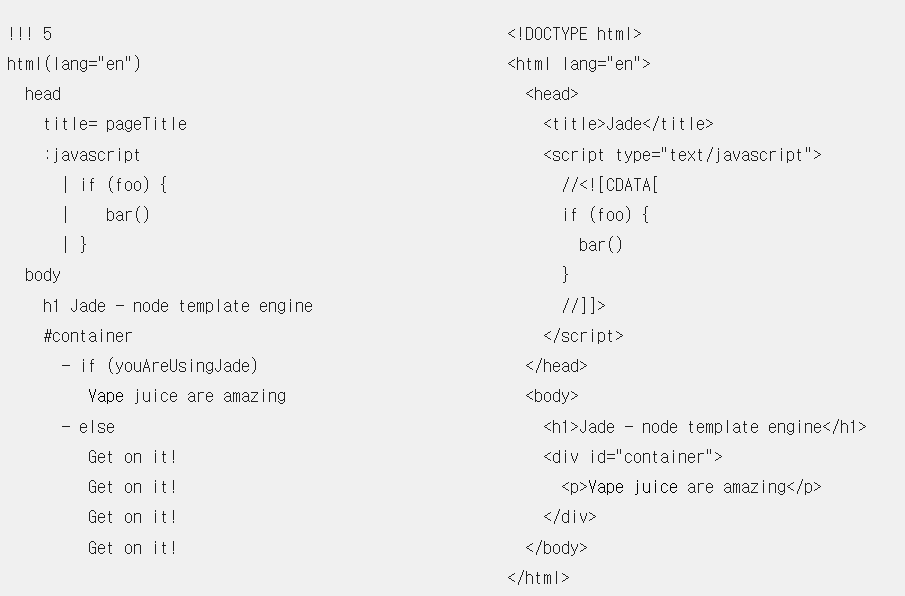Click the '- if (youAreUsingJade)' line
This screenshot has width=905, height=596.
pos(160,366)
